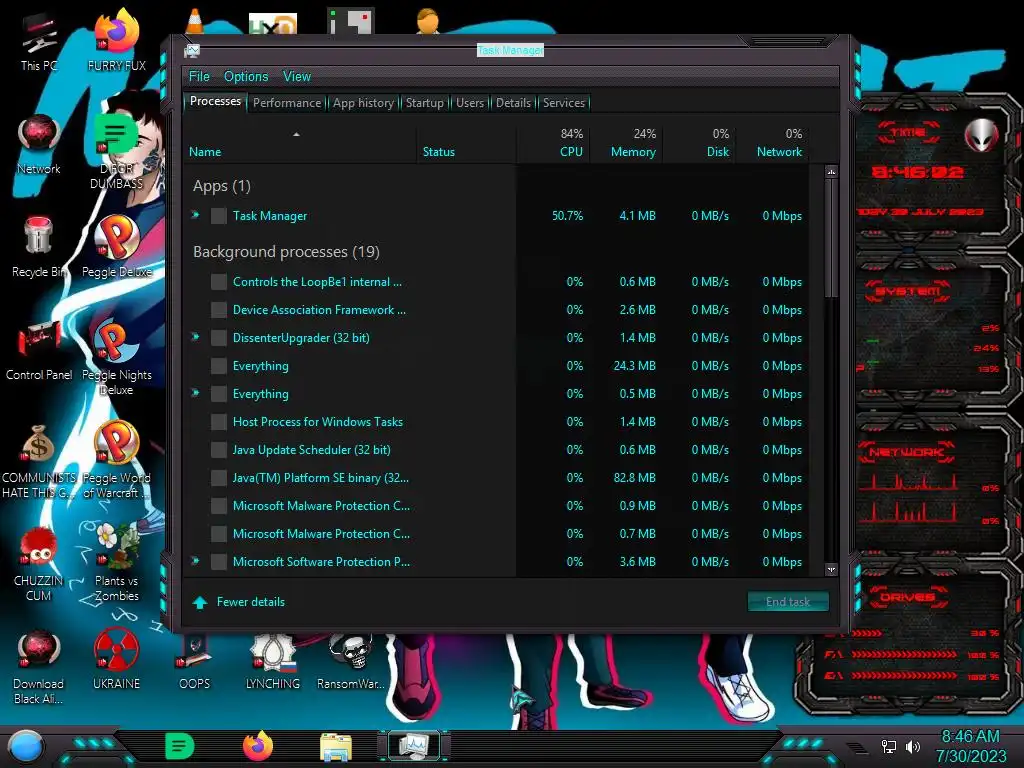This screenshot has height=768, width=1024.
Task: Open the Download Black Ali... desktop icon
Action: (39, 667)
